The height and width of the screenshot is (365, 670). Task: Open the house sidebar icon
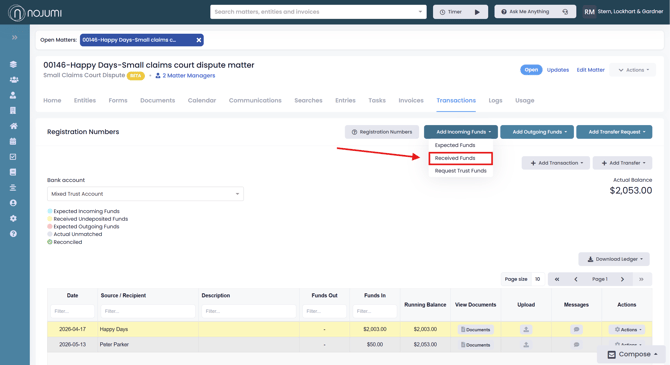tap(14, 126)
